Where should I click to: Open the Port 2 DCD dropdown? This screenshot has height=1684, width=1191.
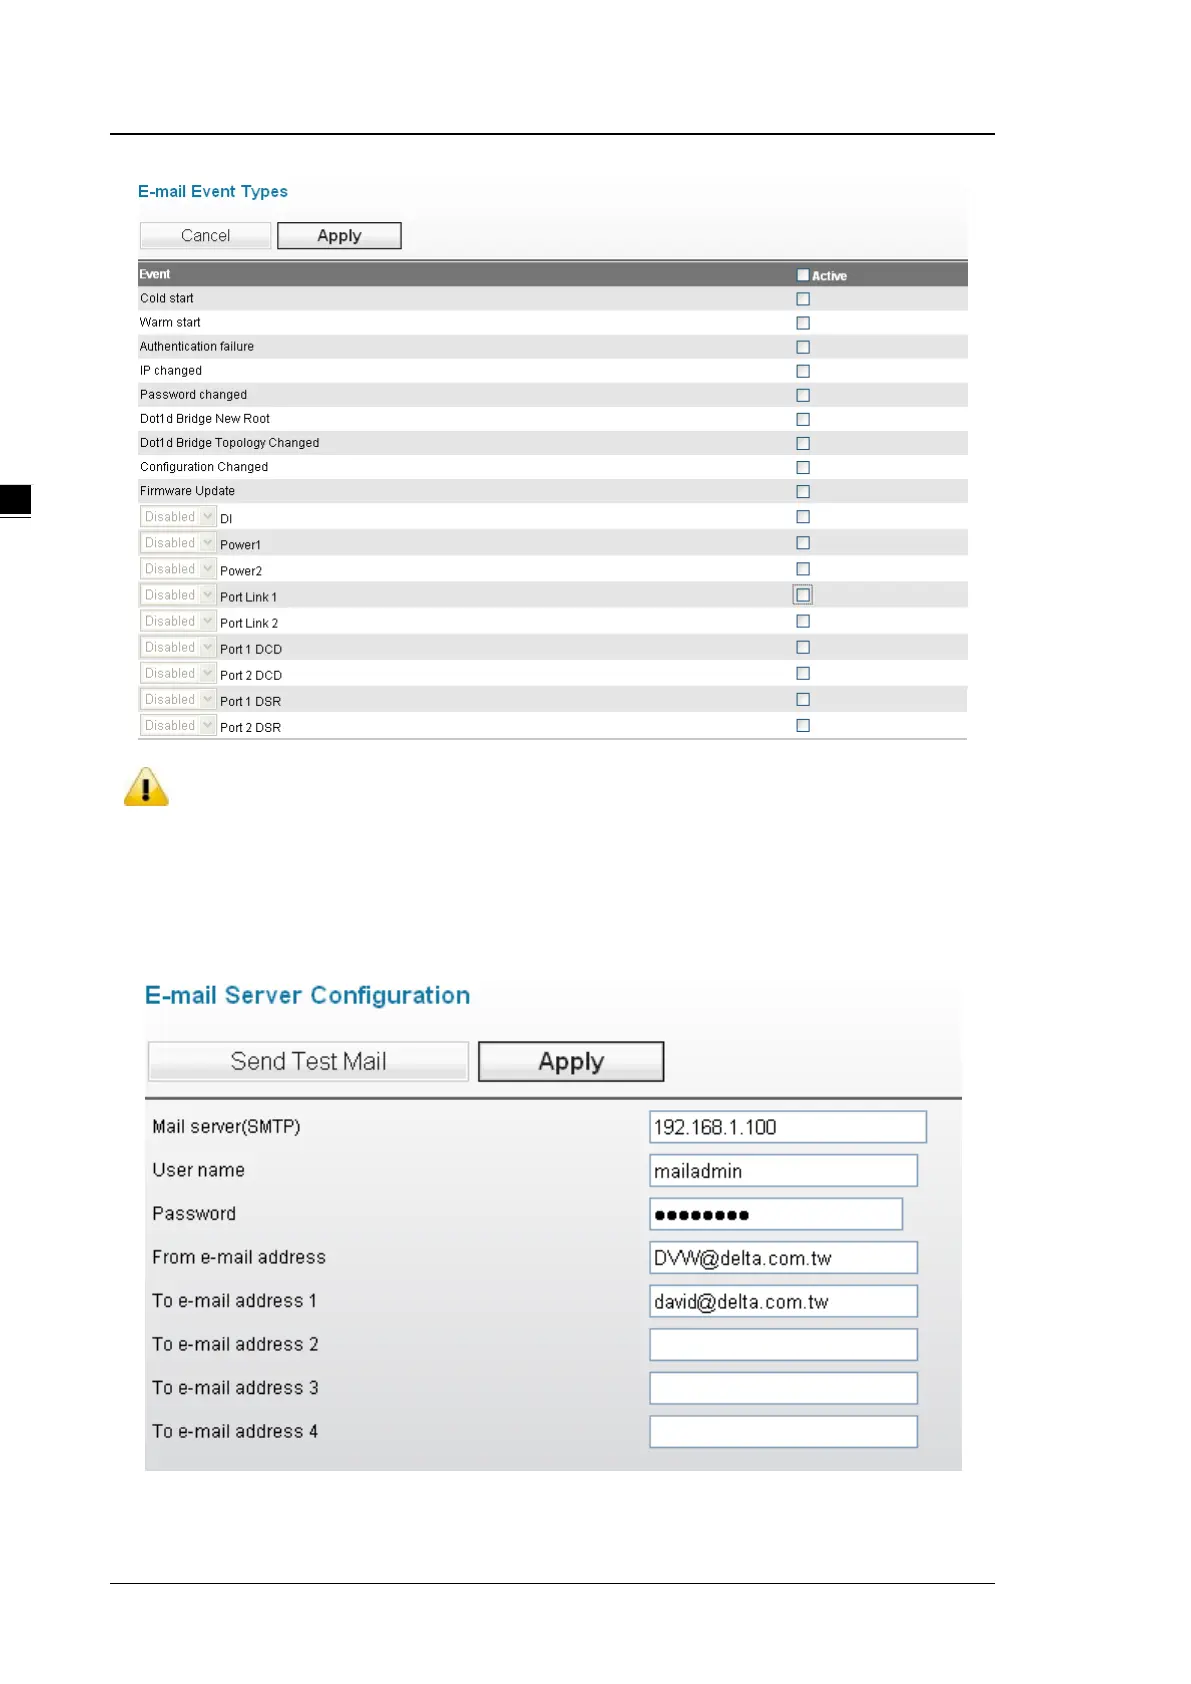[178, 673]
